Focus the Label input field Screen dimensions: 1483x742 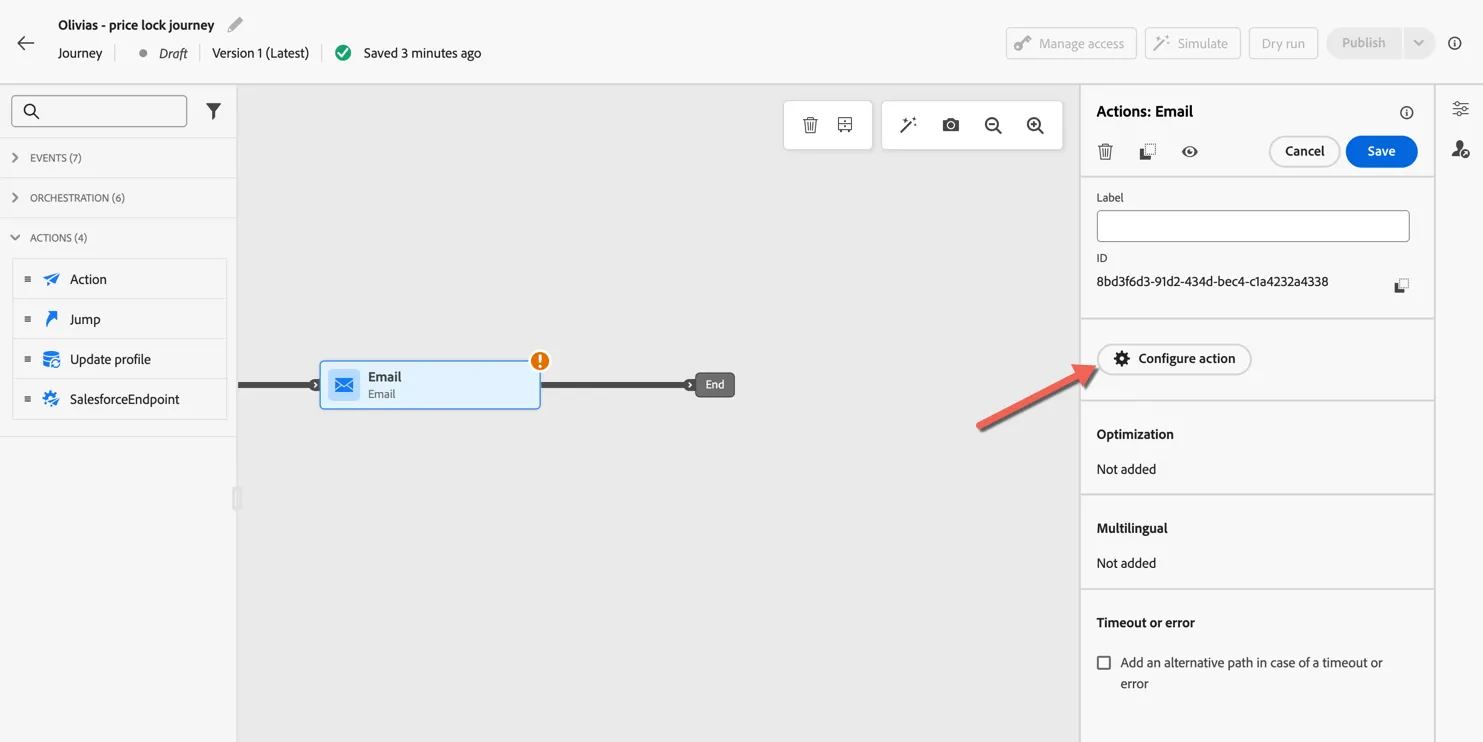coord(1253,226)
